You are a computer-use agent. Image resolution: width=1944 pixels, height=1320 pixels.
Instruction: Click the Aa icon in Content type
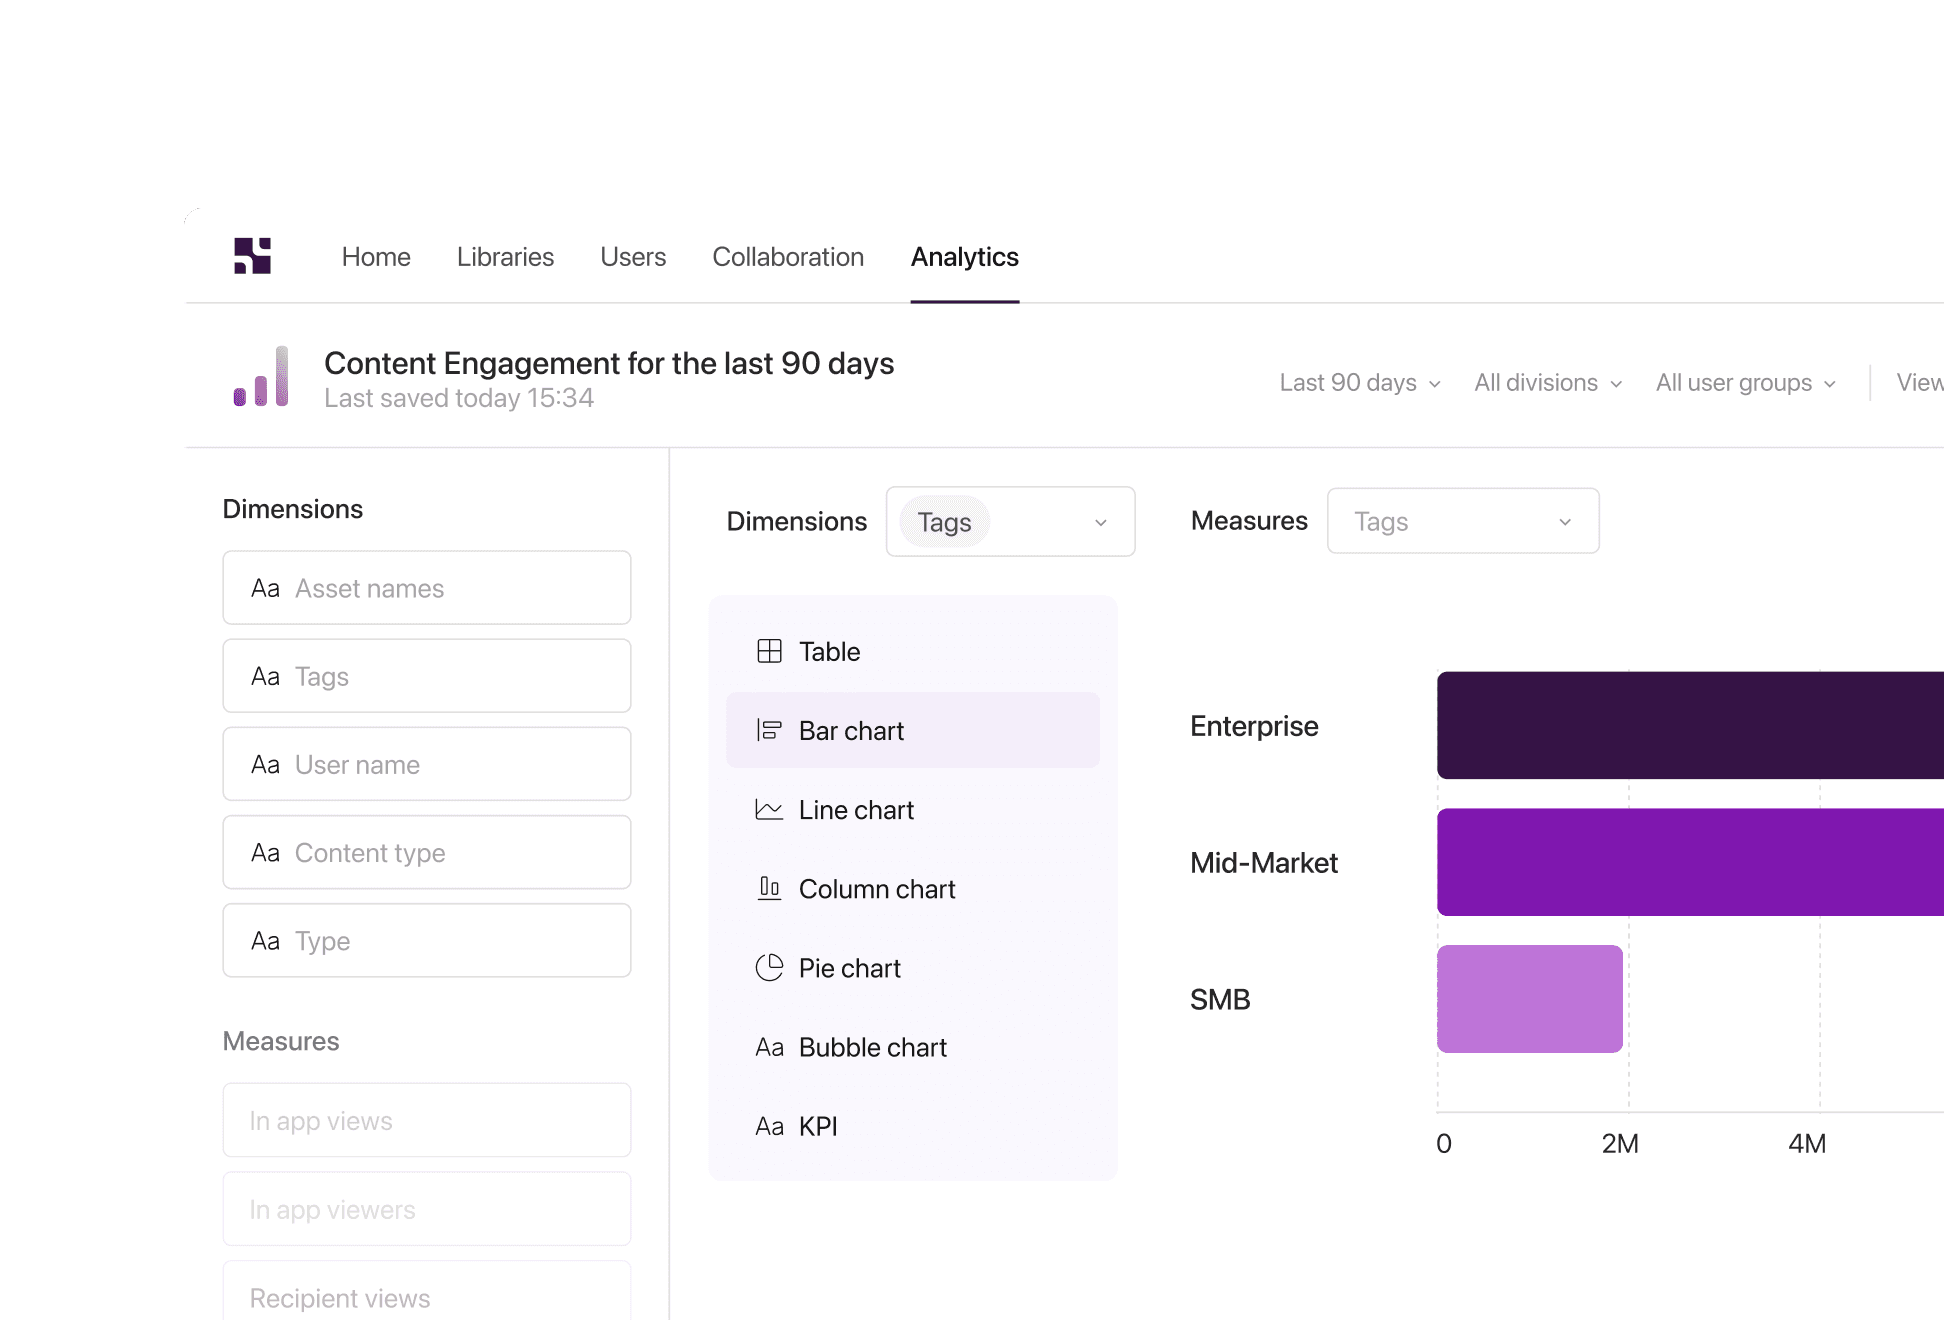coord(265,852)
